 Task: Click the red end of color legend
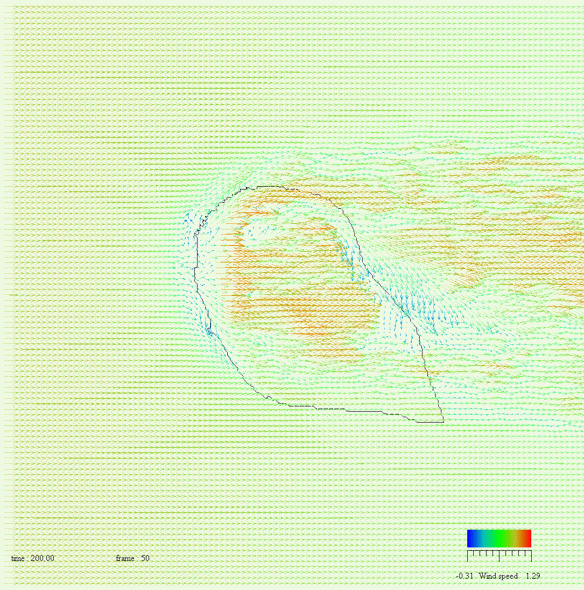[526, 538]
